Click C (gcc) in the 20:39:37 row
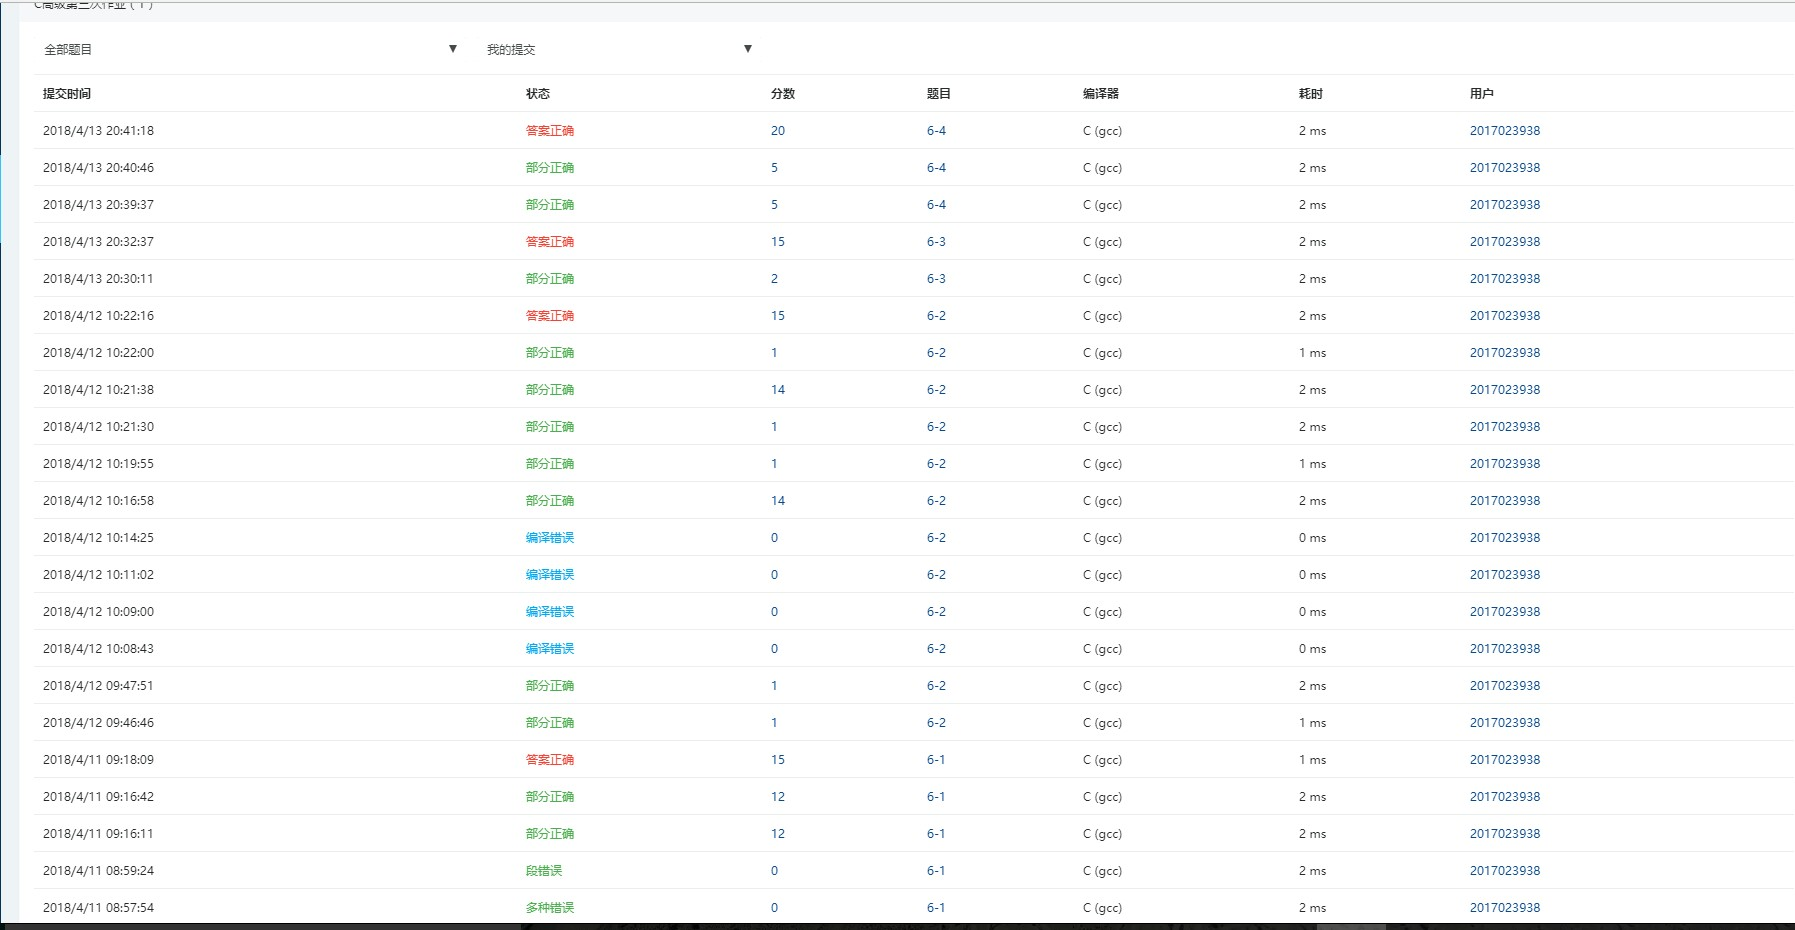Screen dimensions: 1795x930 click(x=1102, y=205)
